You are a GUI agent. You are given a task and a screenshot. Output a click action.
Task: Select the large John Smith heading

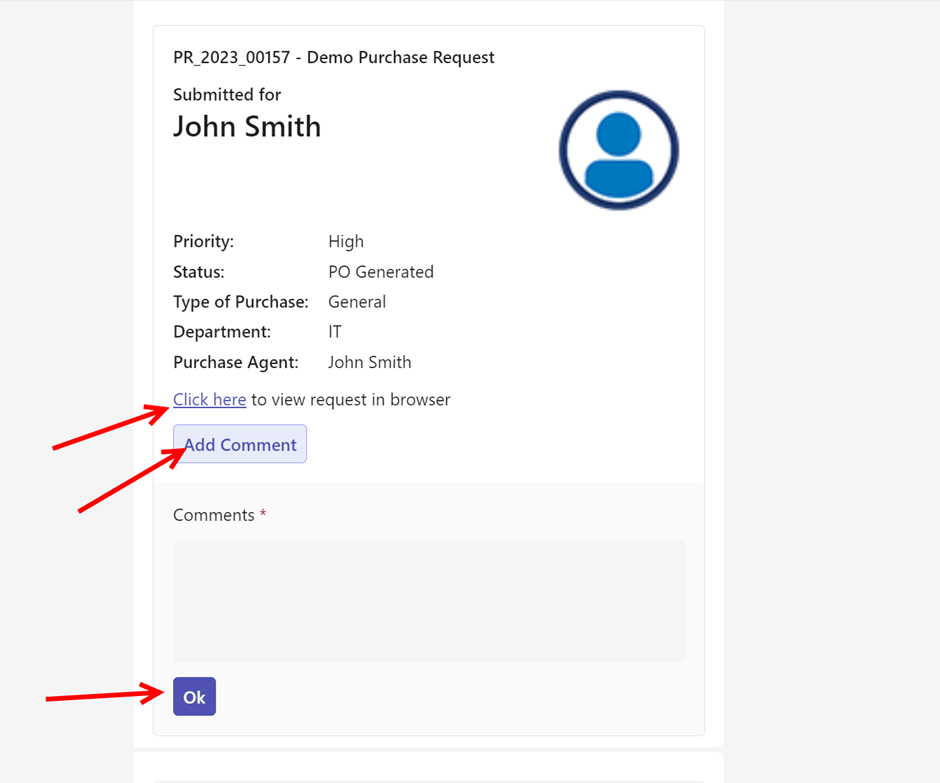click(247, 127)
